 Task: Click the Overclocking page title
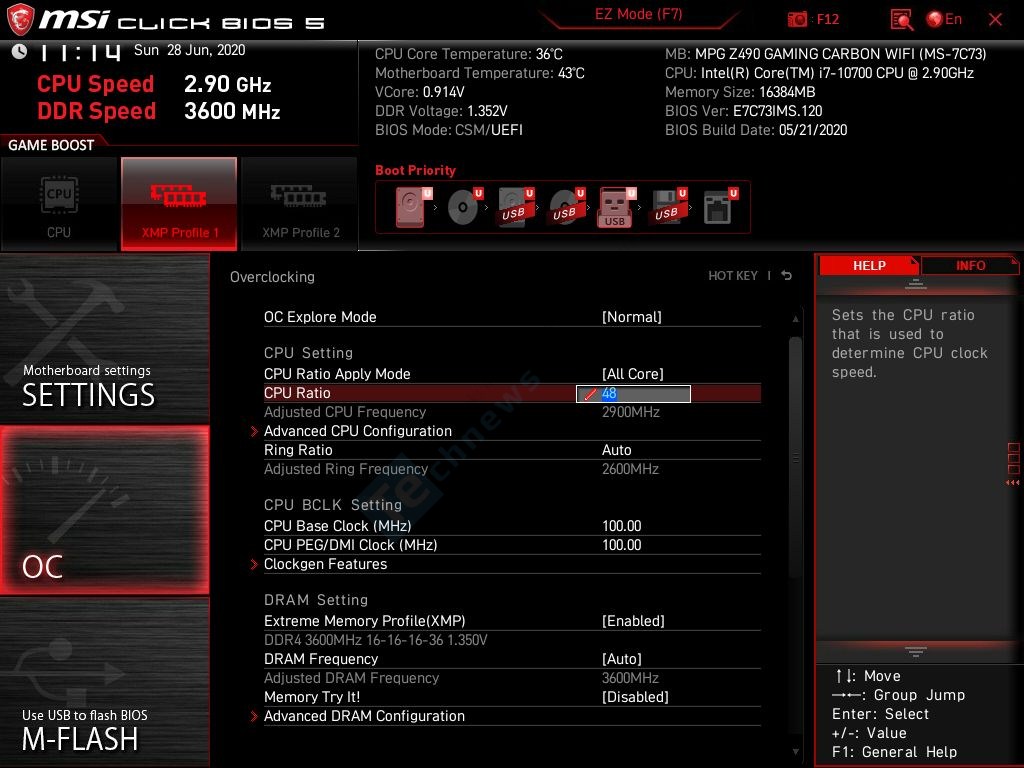[x=272, y=277]
